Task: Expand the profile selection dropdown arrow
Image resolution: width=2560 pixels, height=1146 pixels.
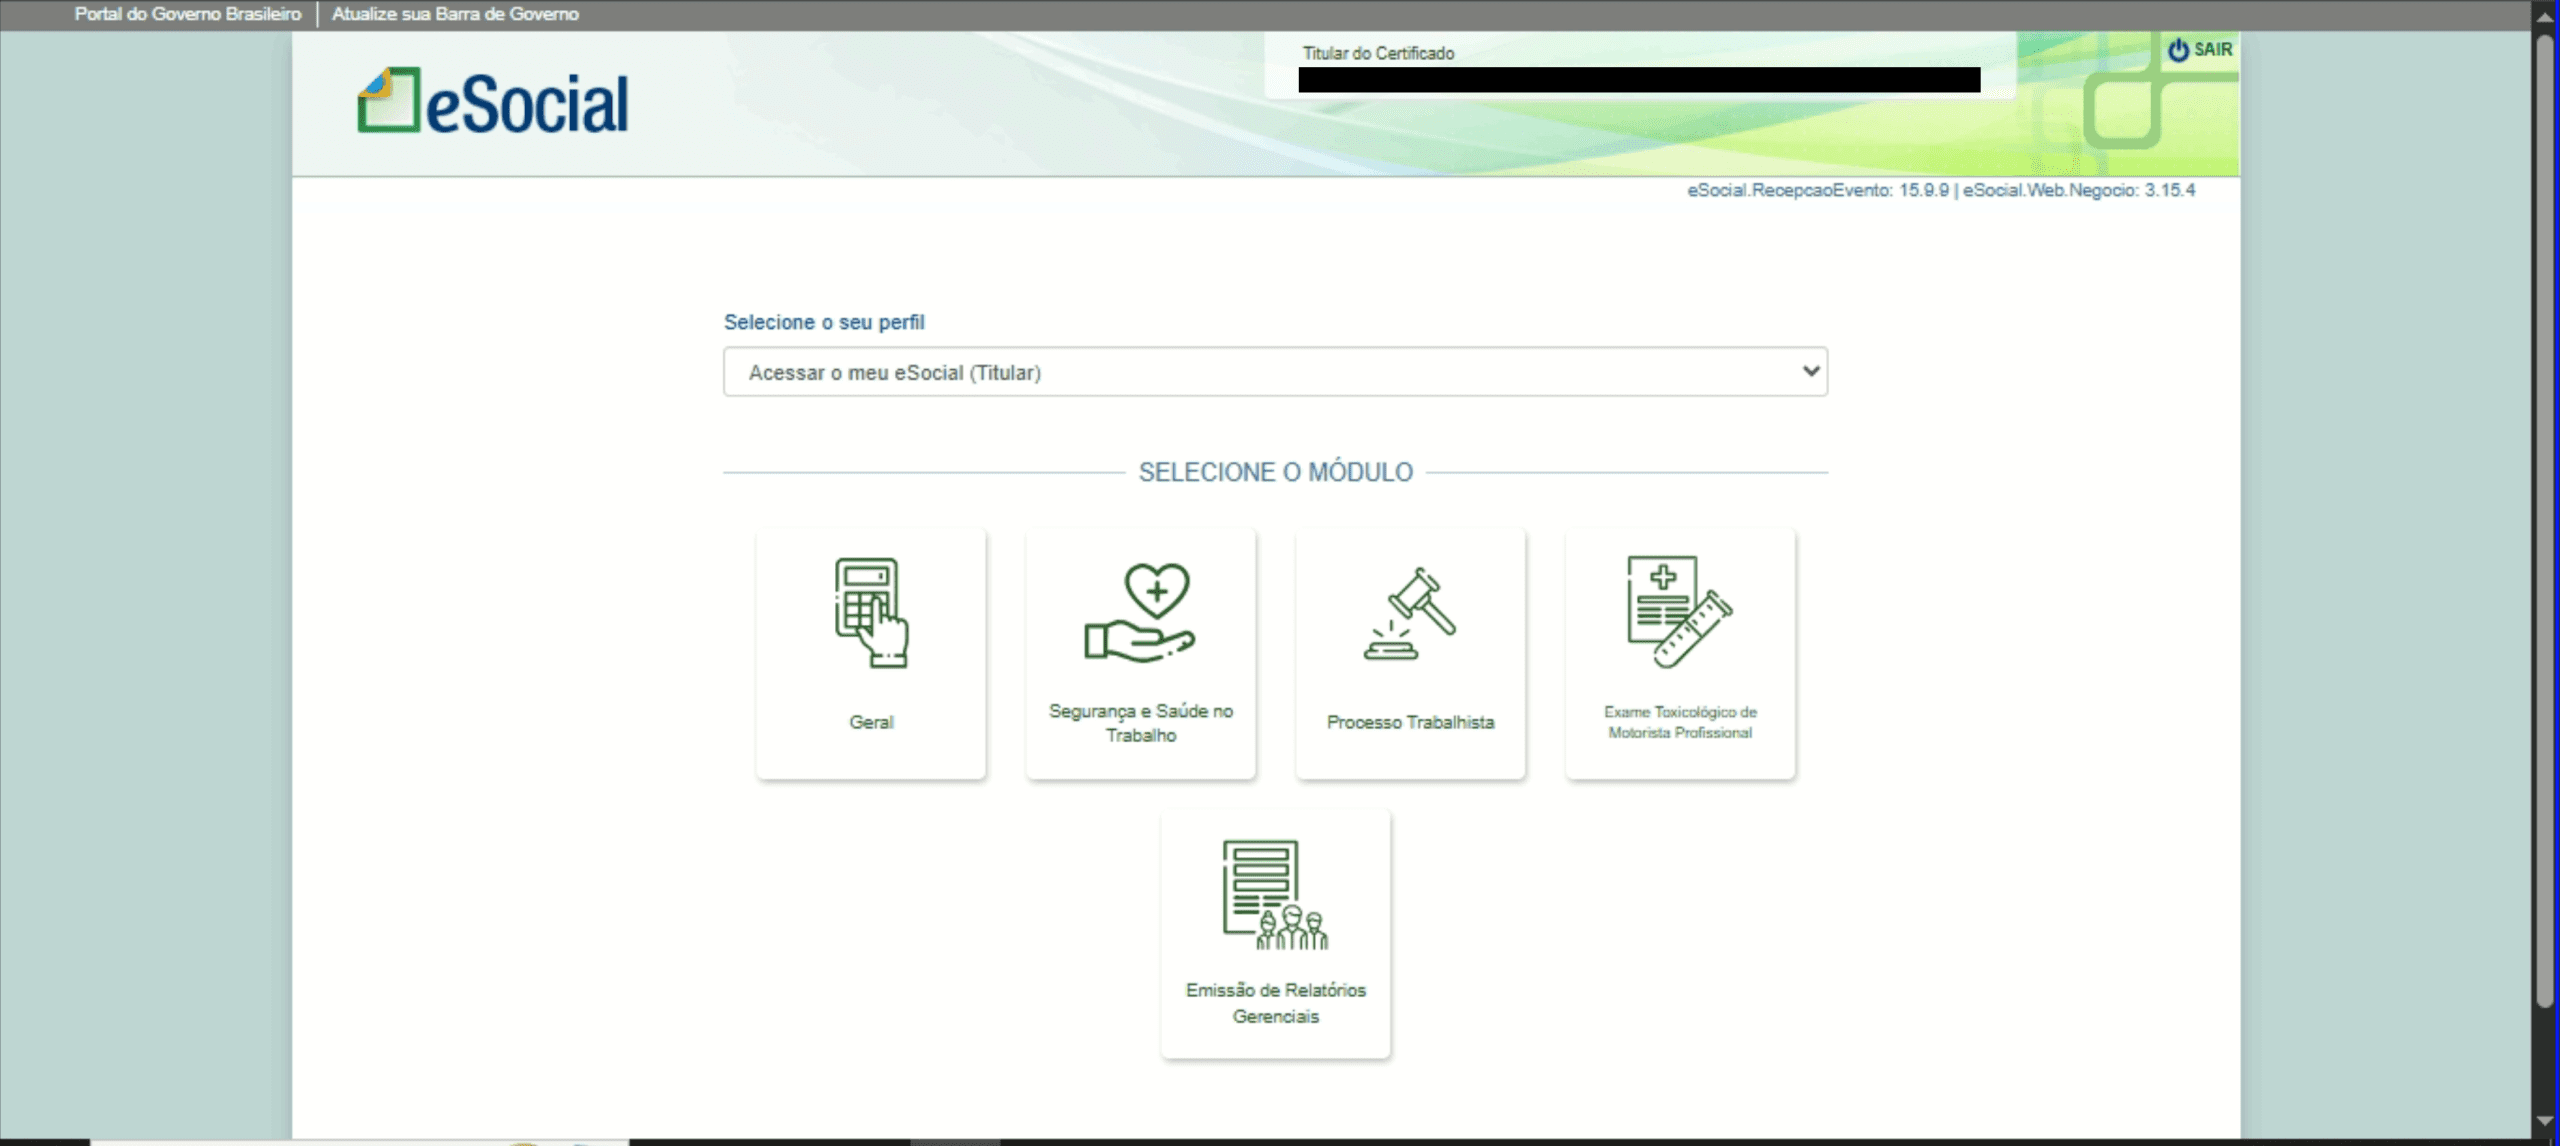Action: click(1810, 371)
